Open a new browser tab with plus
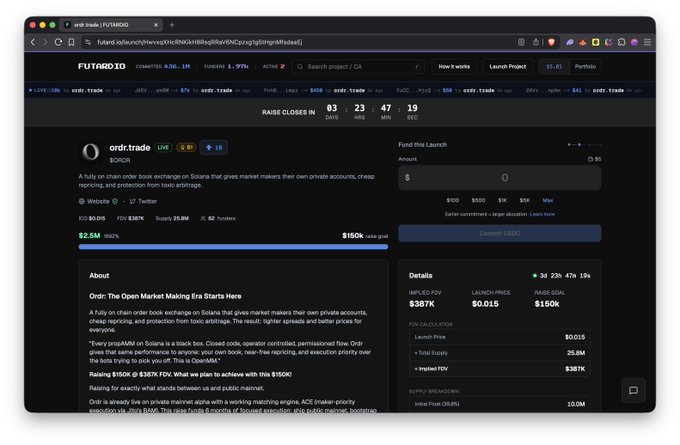The height and width of the screenshot is (445, 680). [172, 25]
